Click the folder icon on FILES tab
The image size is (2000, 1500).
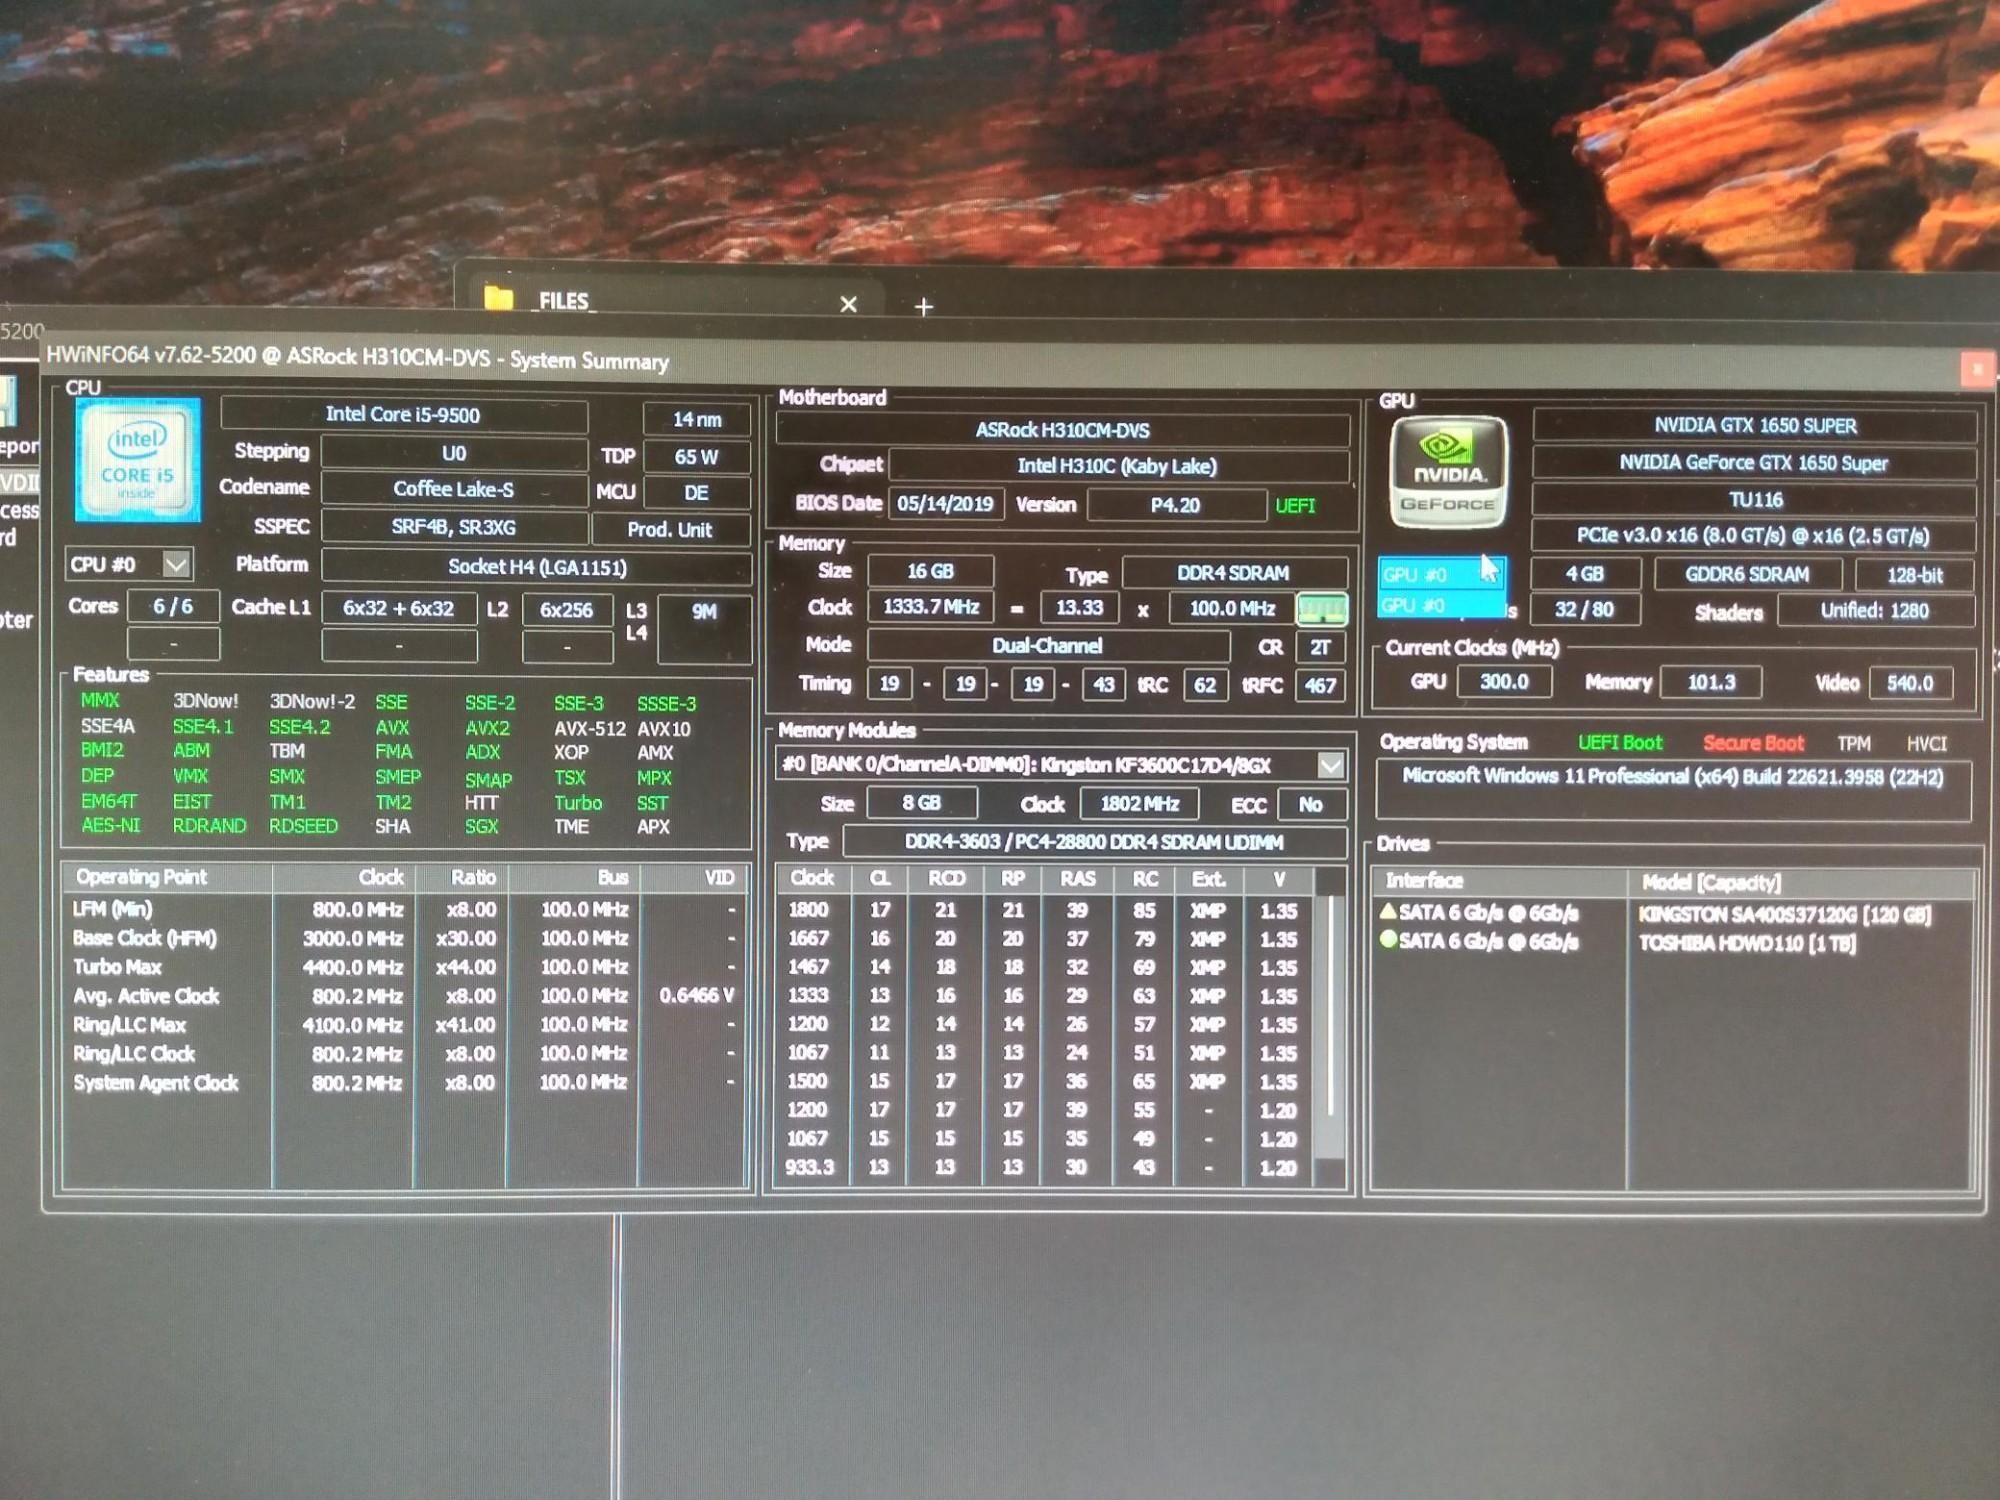pyautogui.click(x=498, y=298)
